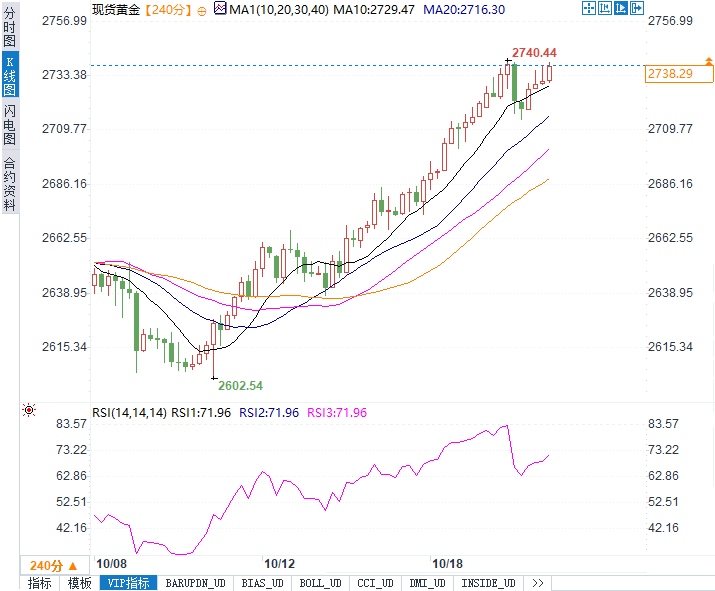Open the 闪电图 side tab
Viewport: 715px width, 591px height.
pyautogui.click(x=9, y=127)
